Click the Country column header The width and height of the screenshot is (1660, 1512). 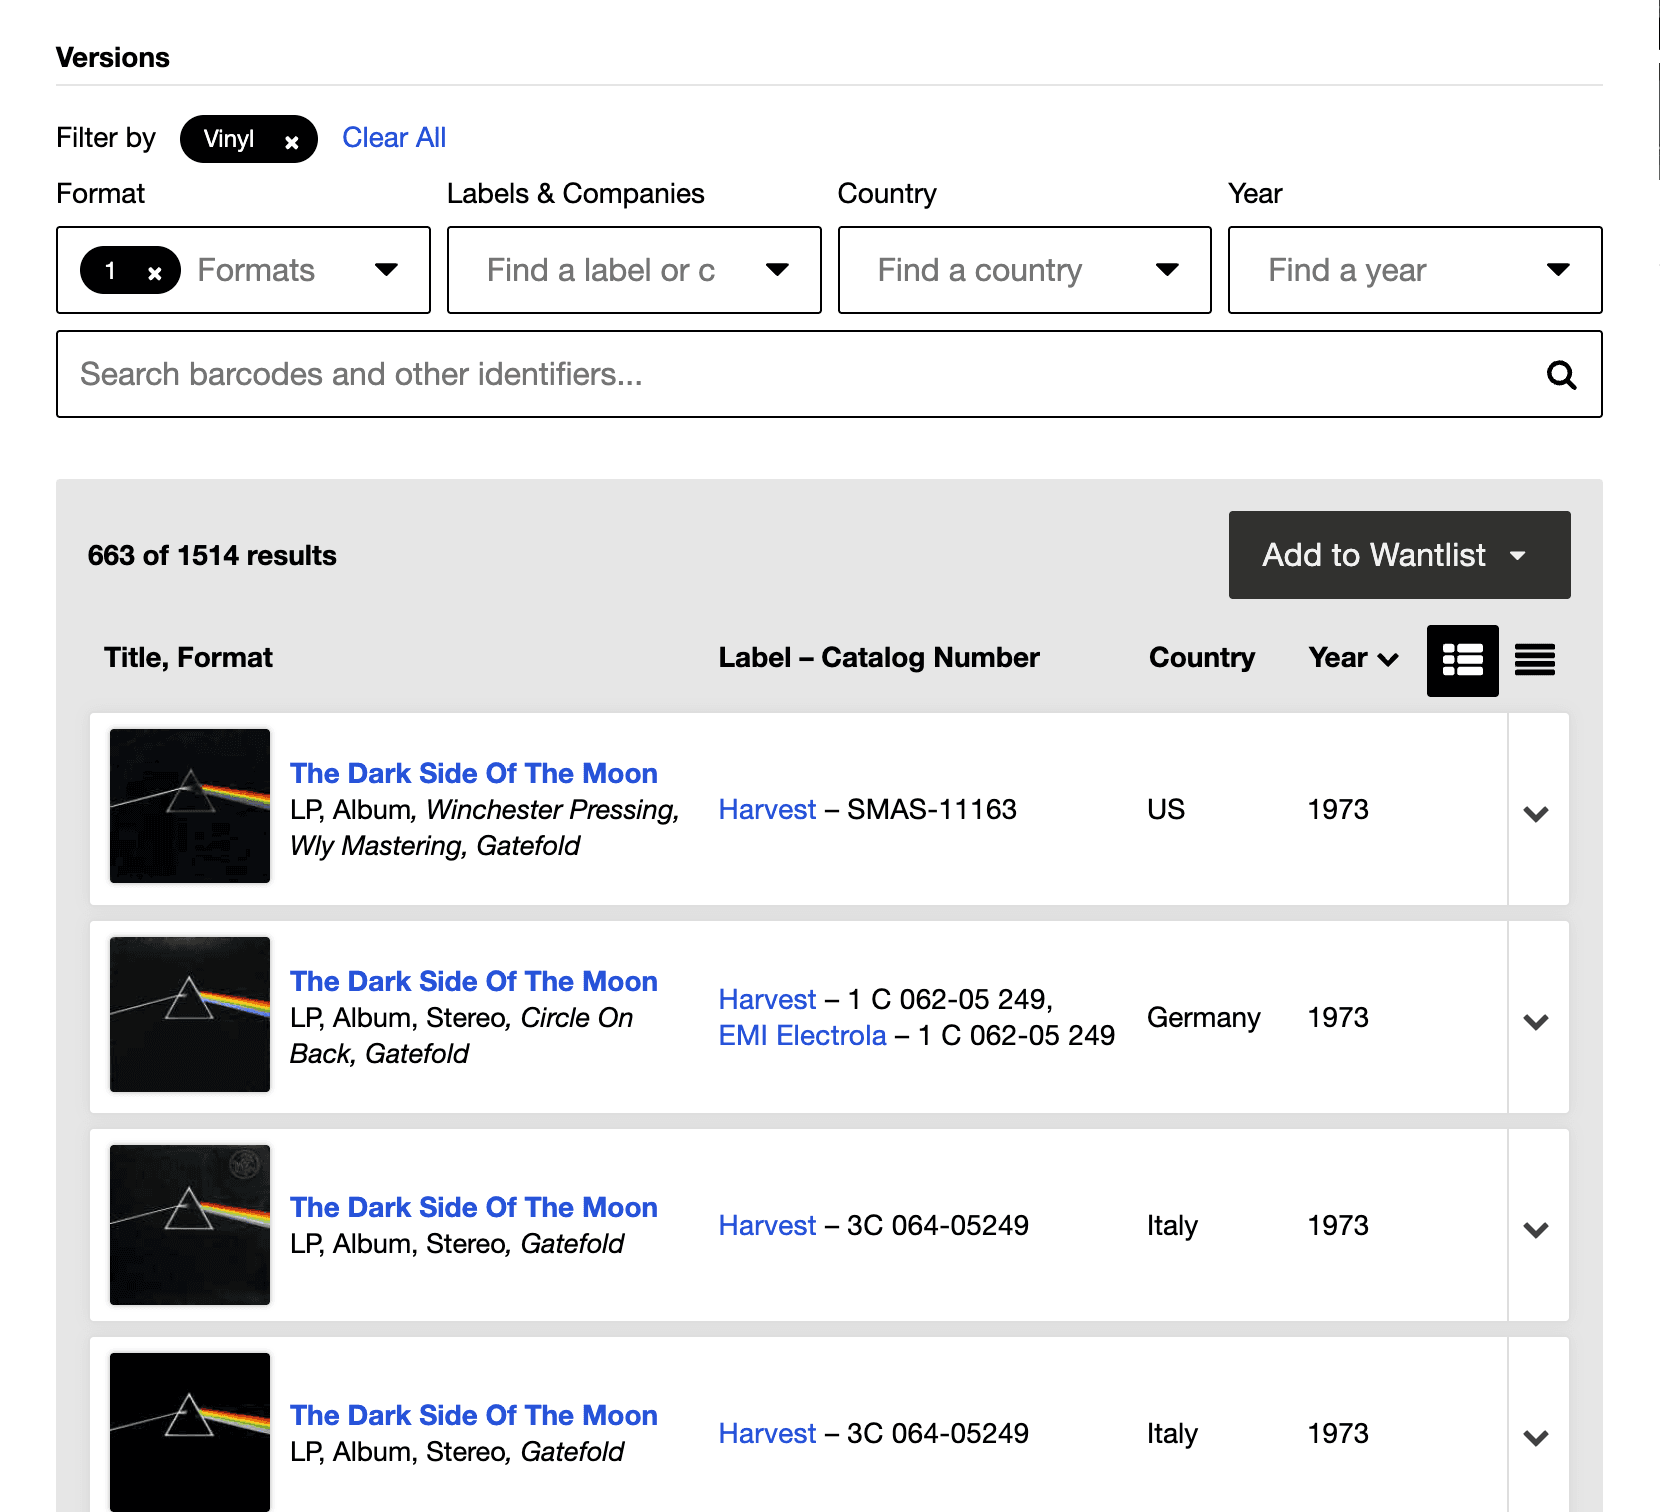pyautogui.click(x=1201, y=657)
